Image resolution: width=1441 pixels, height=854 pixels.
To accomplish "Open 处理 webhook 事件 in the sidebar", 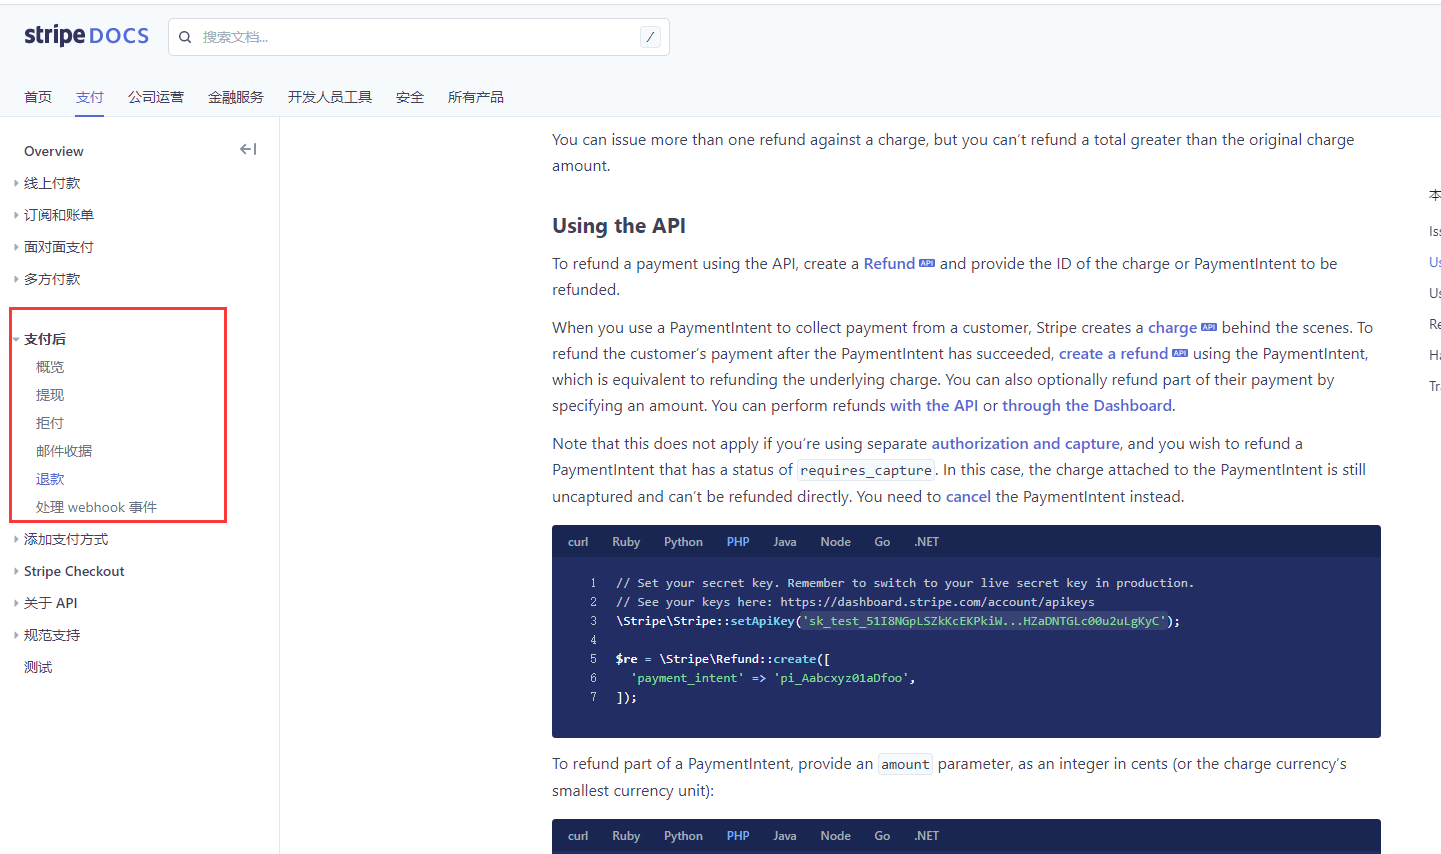I will pos(96,507).
